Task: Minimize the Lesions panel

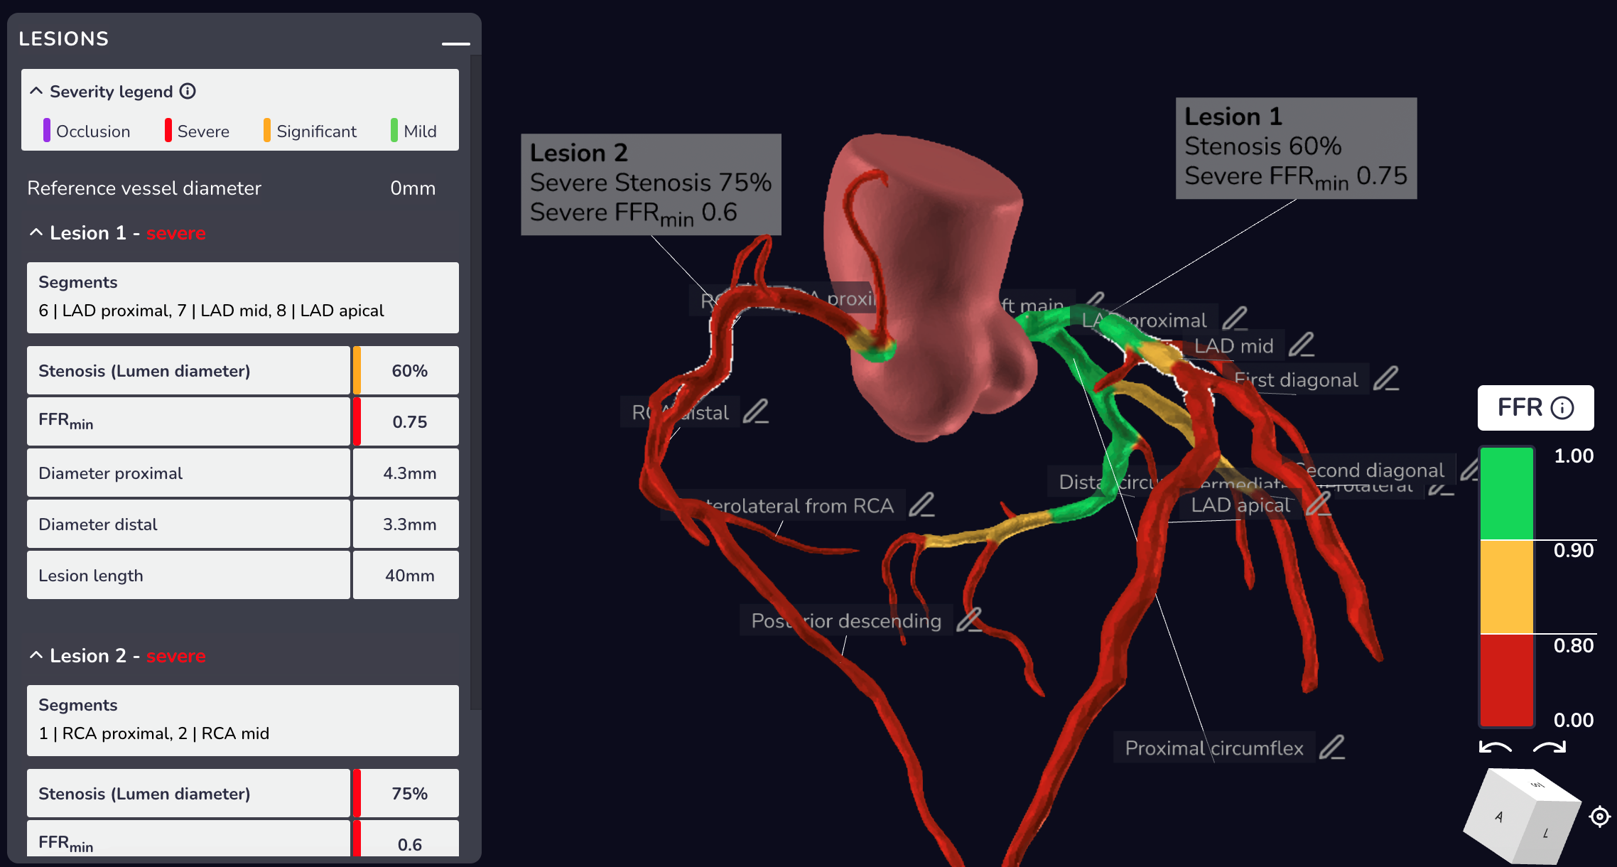Action: coord(455,43)
